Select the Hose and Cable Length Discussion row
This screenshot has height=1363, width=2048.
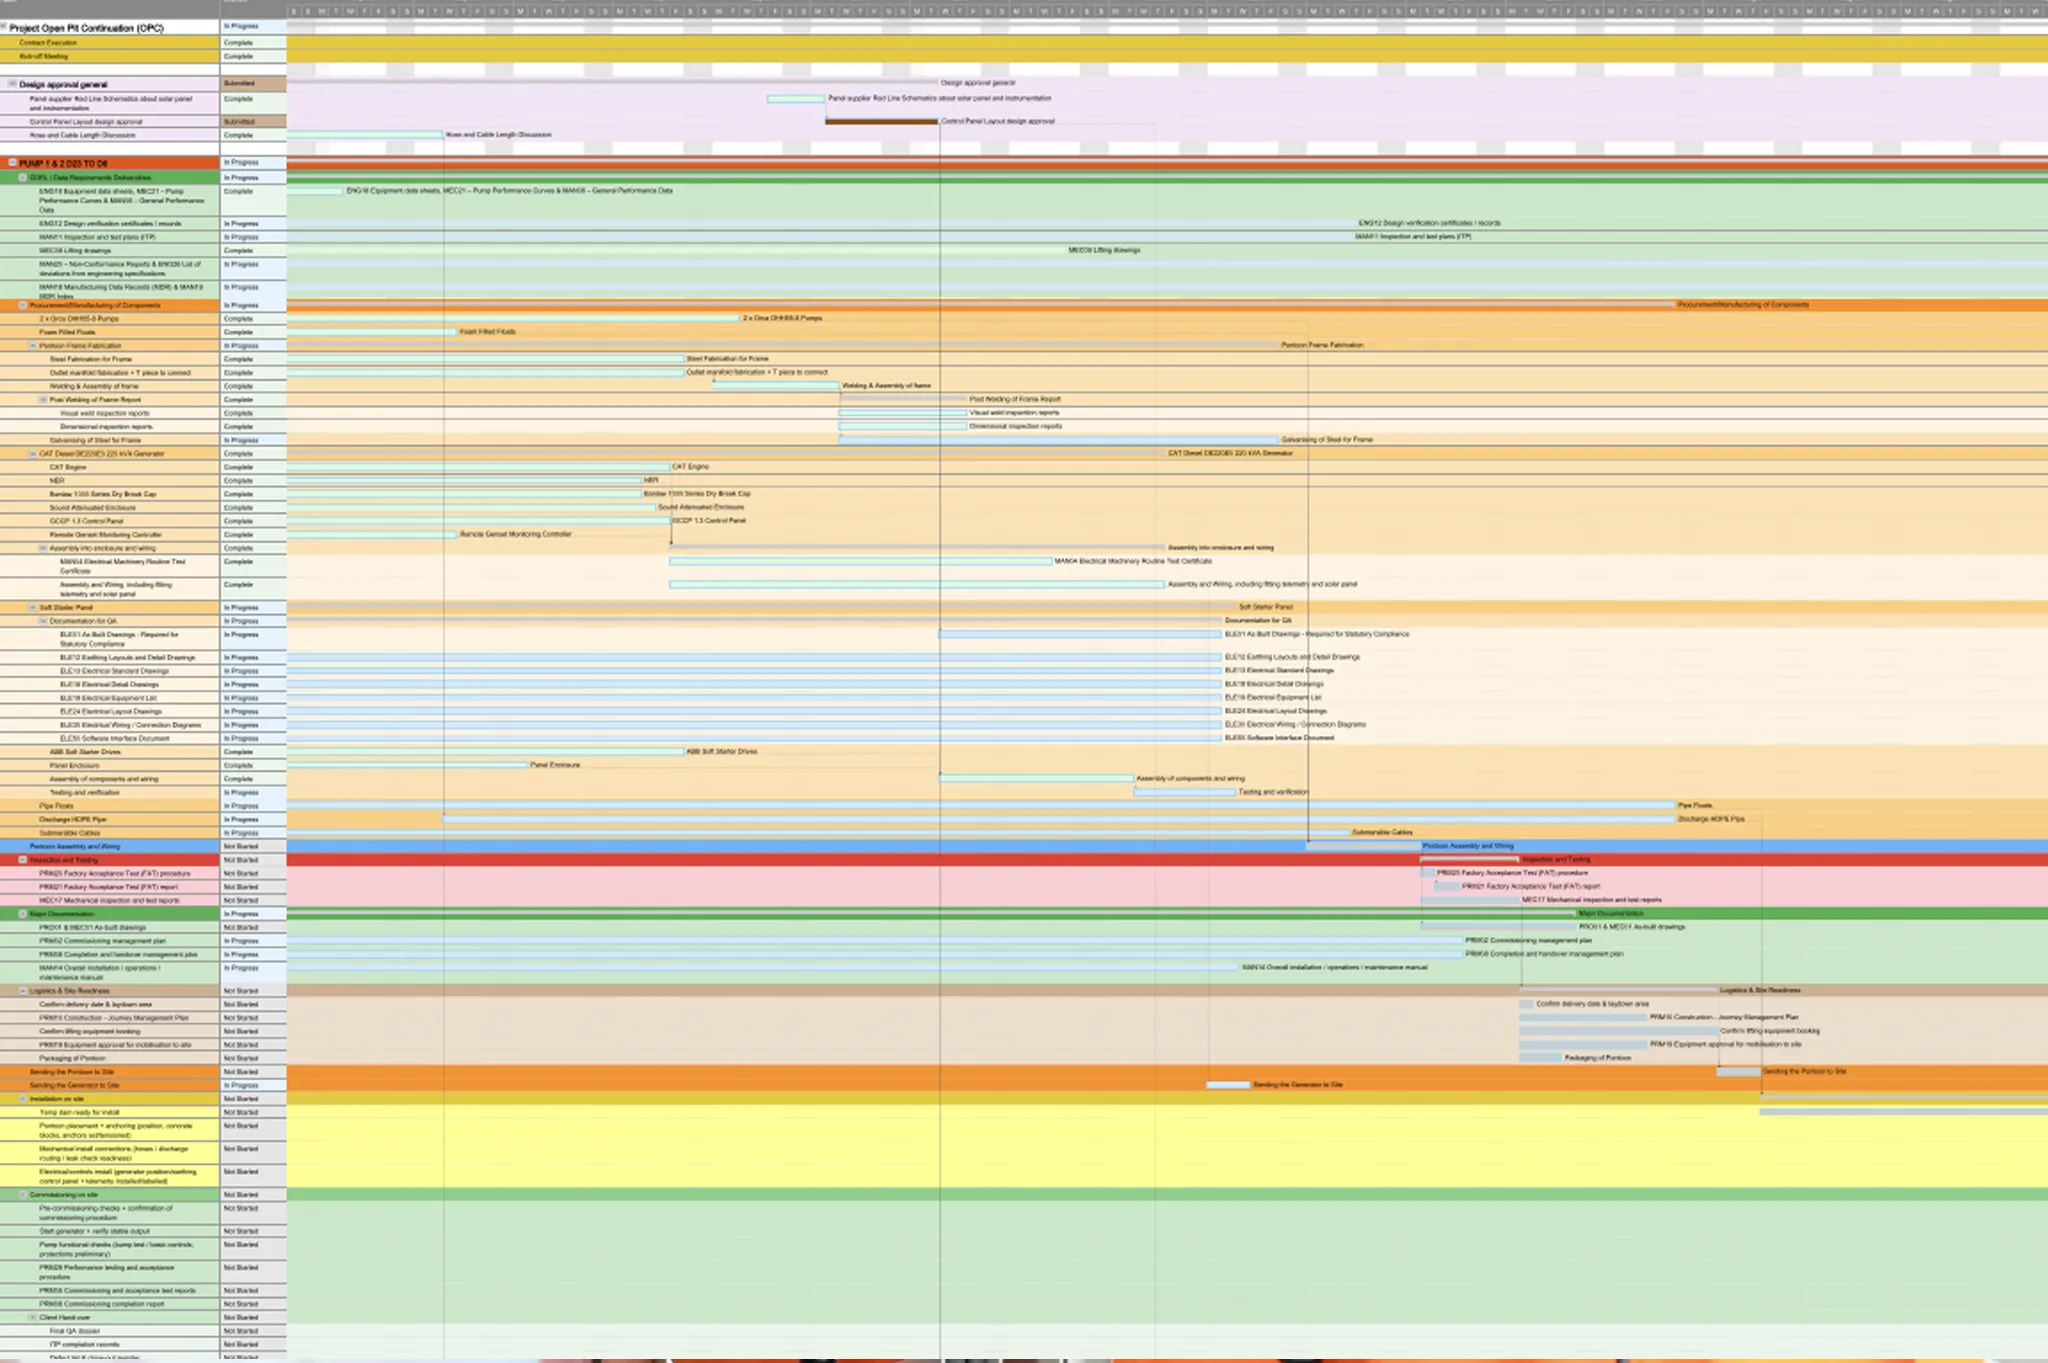(110, 135)
